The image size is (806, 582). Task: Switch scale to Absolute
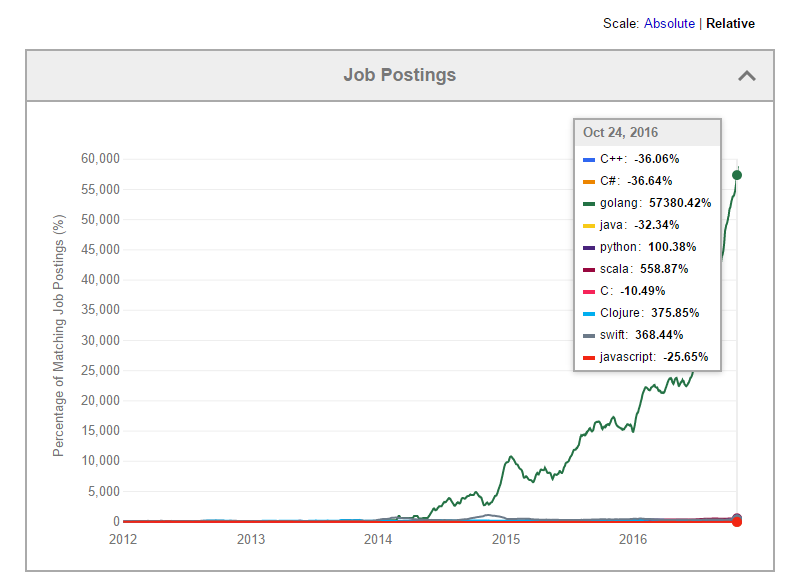tap(669, 24)
